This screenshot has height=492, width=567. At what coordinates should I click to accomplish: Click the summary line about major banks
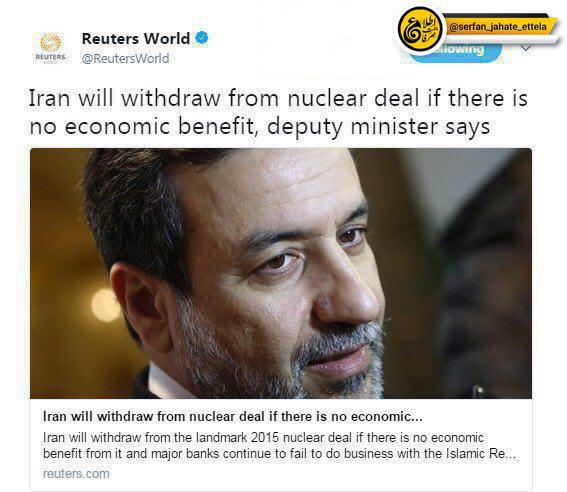click(x=280, y=453)
